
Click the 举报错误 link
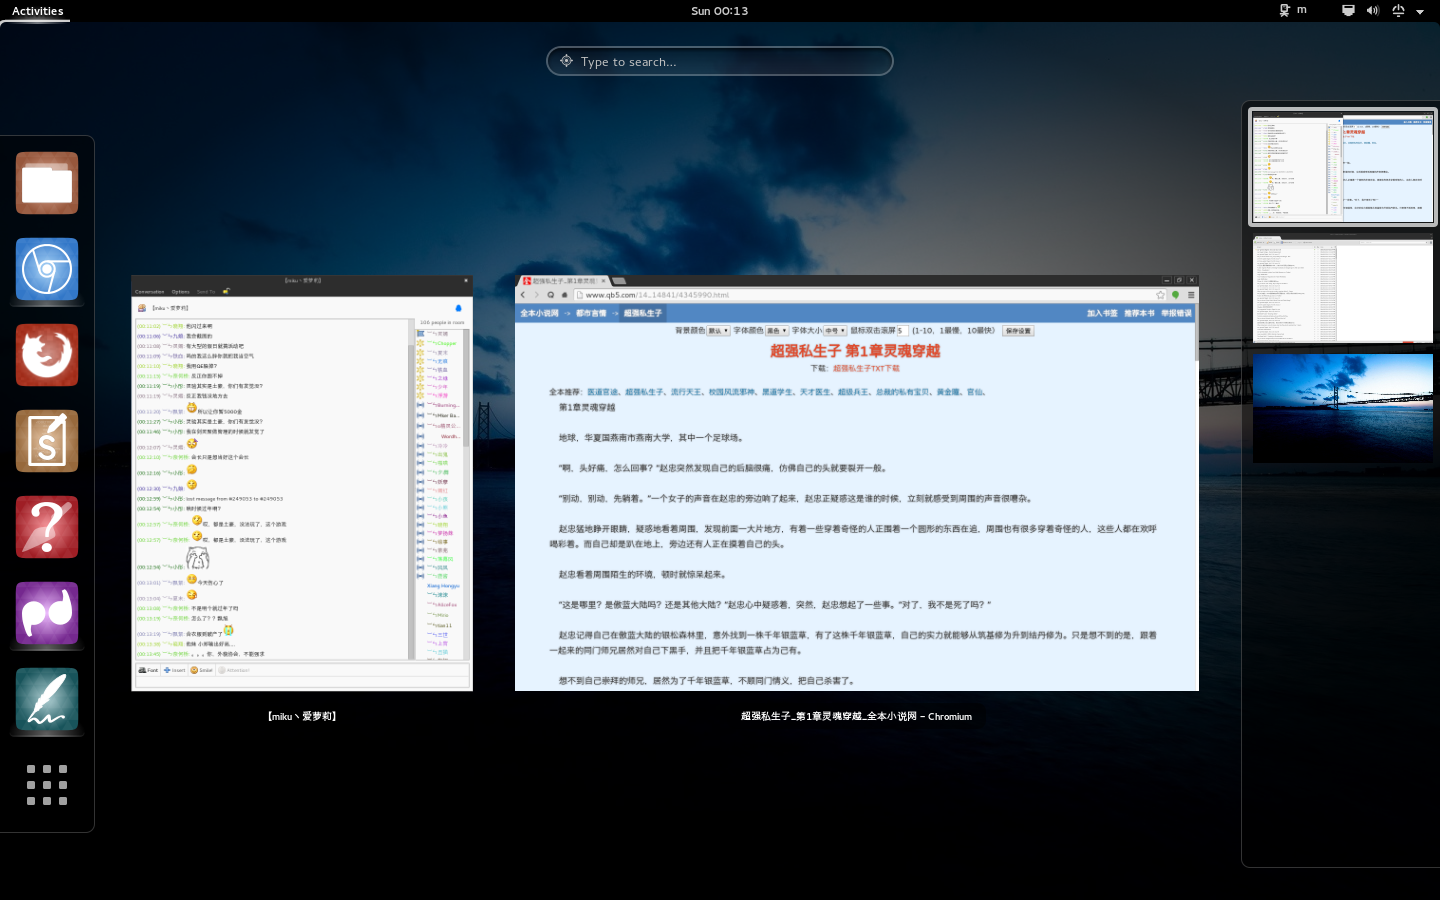tap(1176, 313)
